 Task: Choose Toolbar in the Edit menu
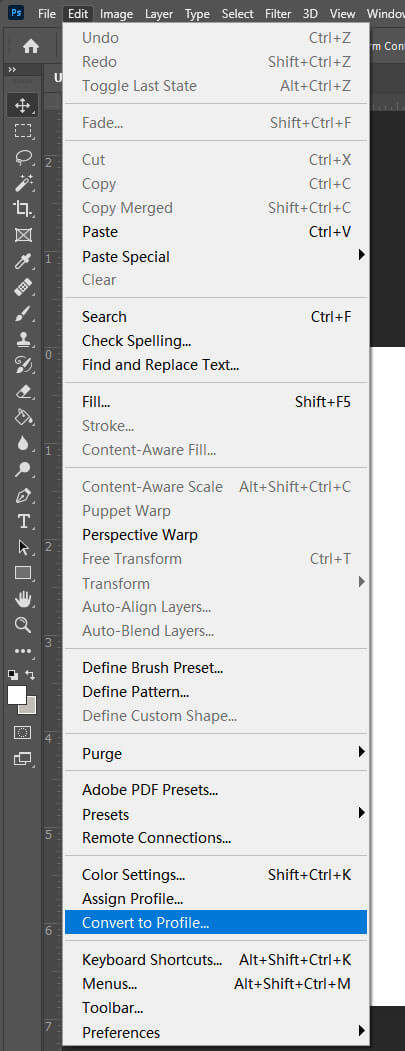[216, 1007]
